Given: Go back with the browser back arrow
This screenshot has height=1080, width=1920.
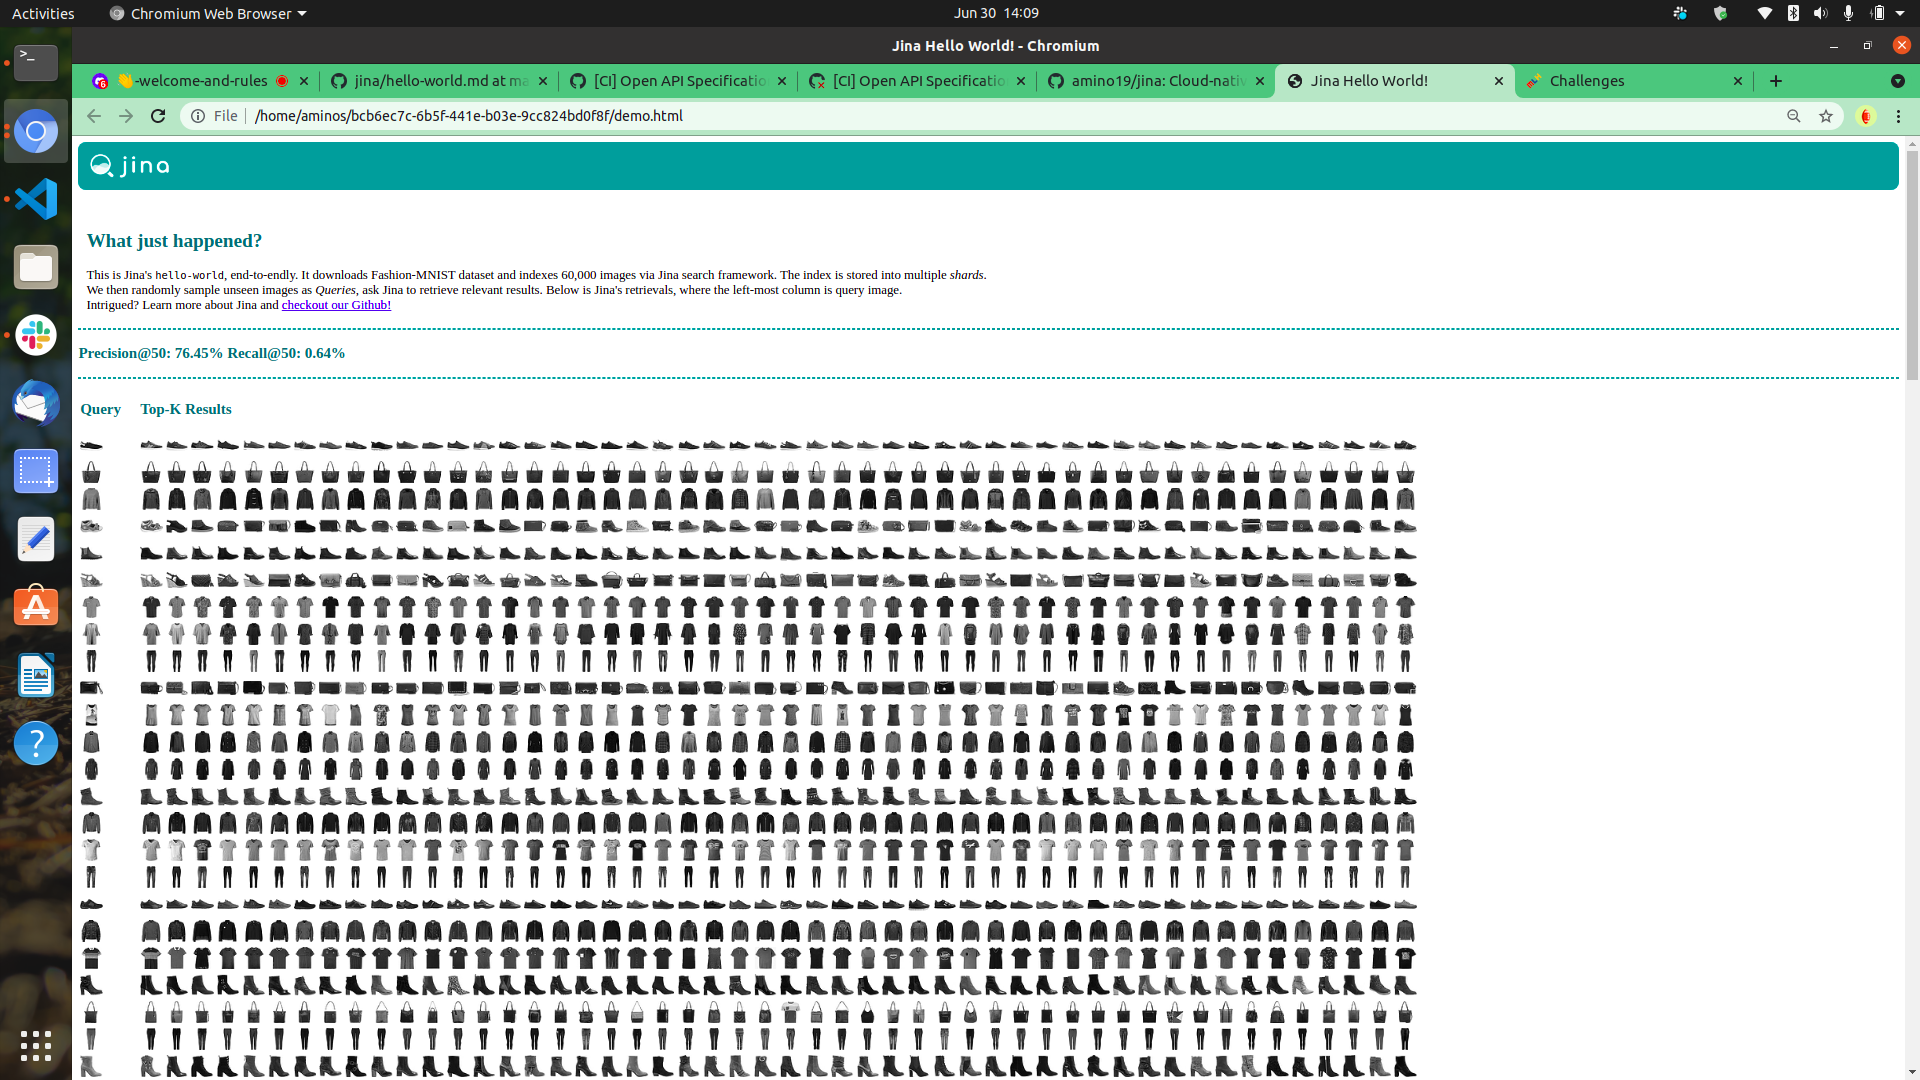Looking at the screenshot, I should [x=94, y=116].
